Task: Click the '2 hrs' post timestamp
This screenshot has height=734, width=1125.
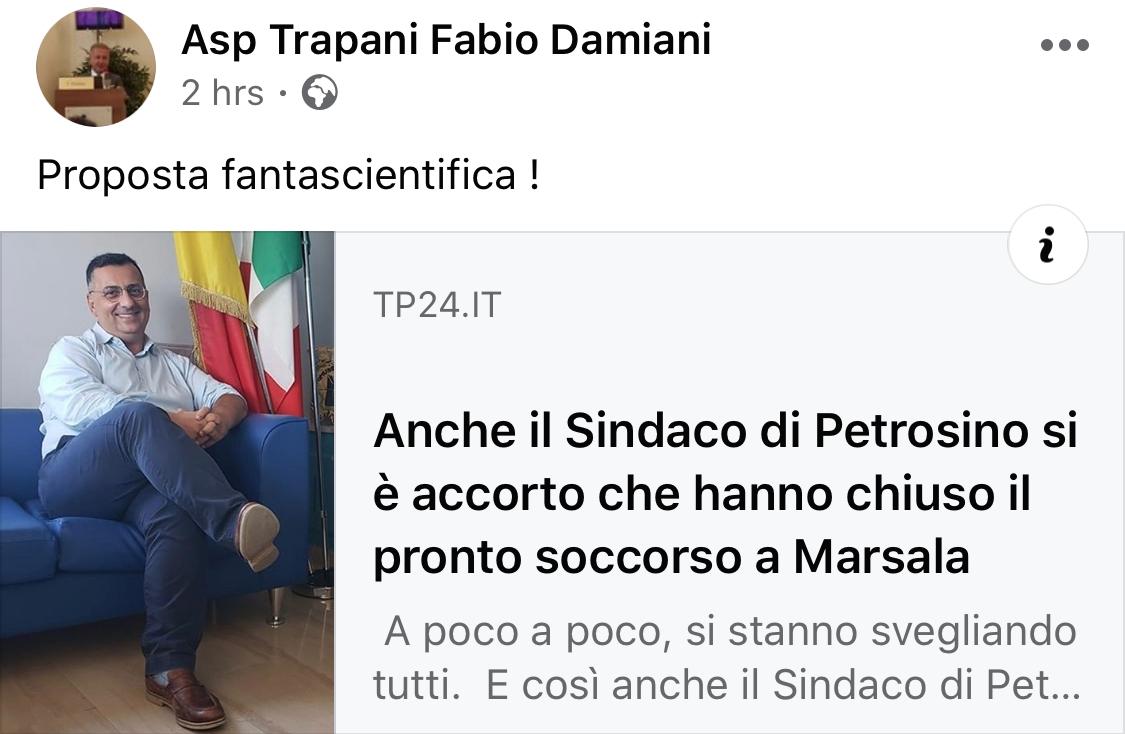Action: coord(222,93)
